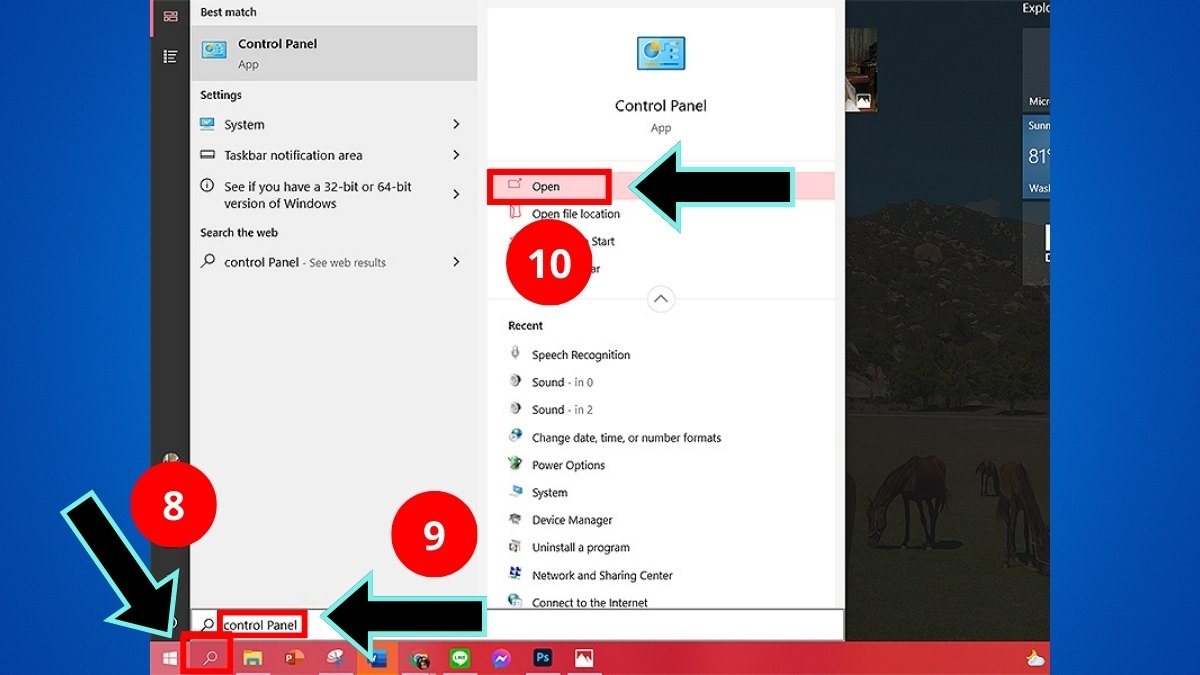Click the info icon beside 32-bit or 64-bit result
Viewport: 1200px width, 675px height.
point(207,186)
